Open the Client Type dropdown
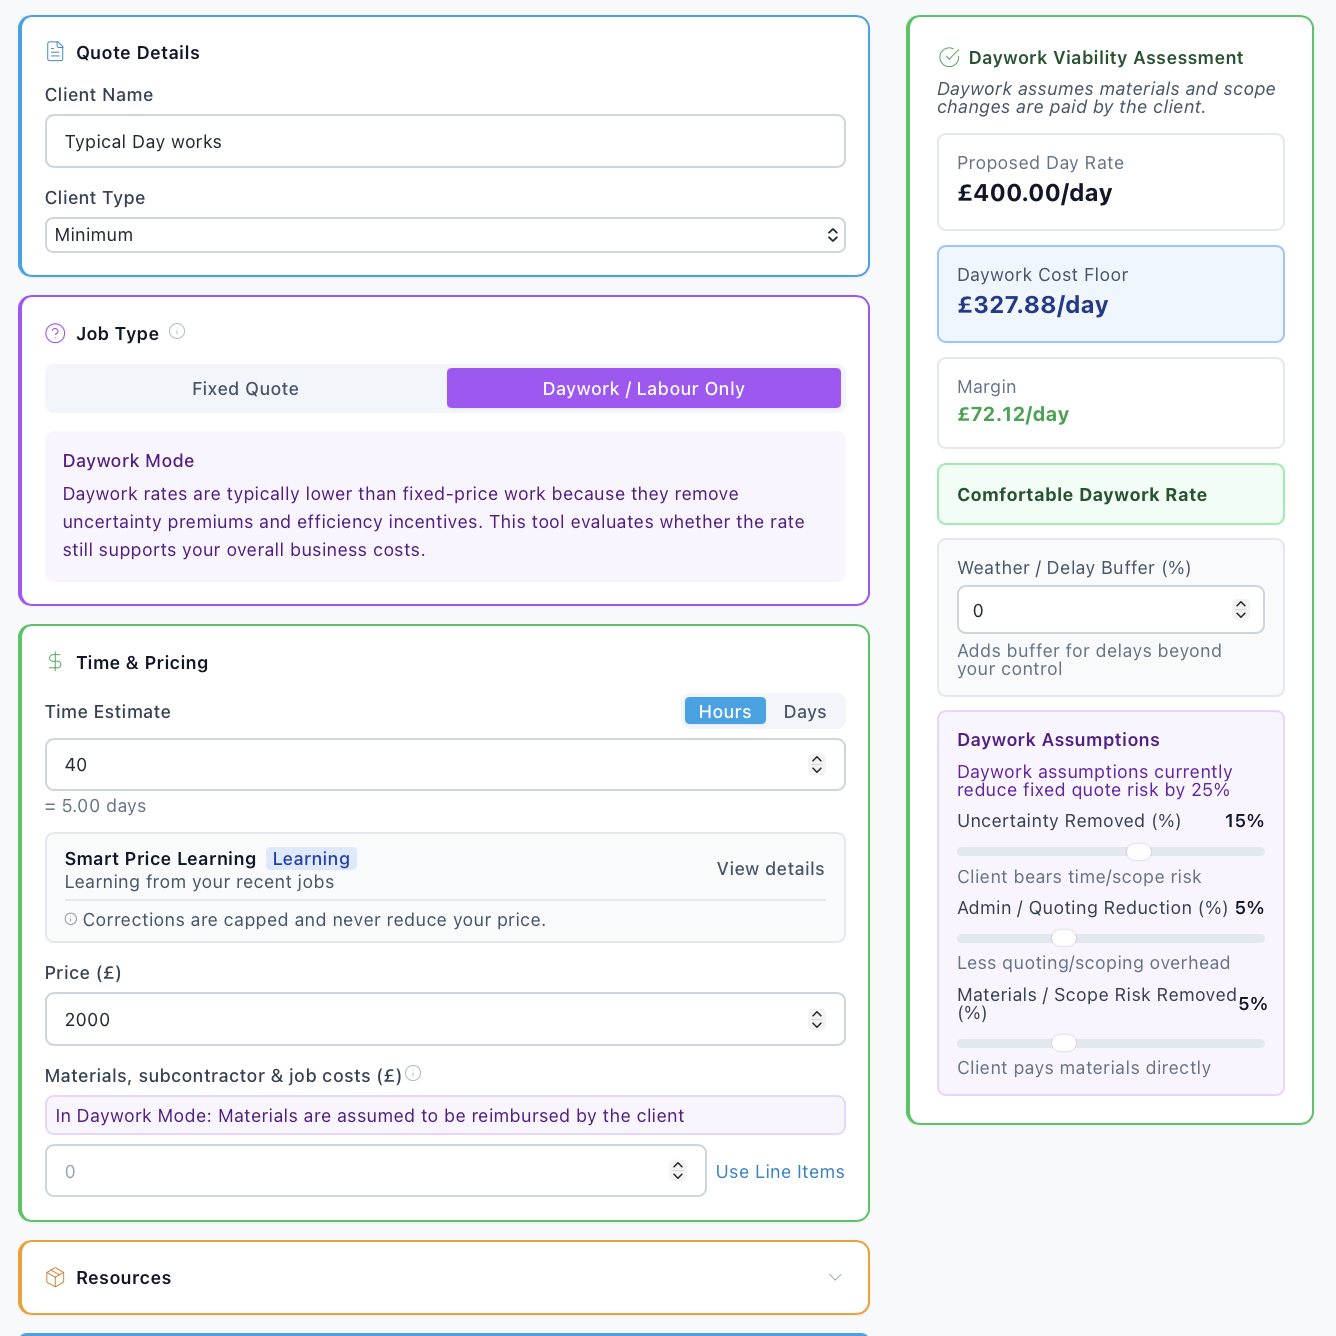 444,235
